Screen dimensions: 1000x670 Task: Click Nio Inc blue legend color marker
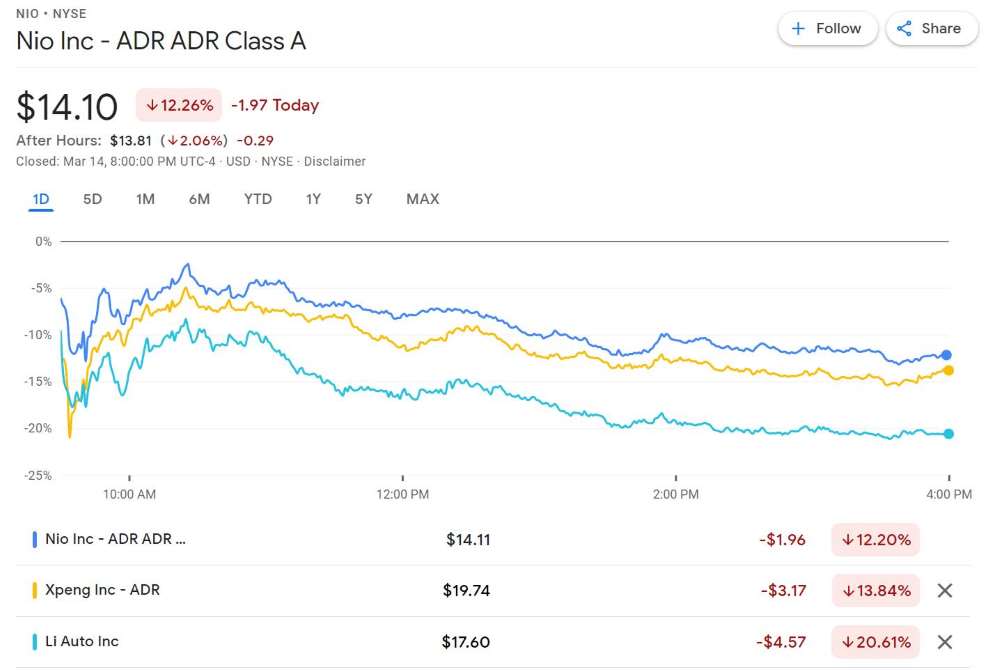tap(35, 539)
